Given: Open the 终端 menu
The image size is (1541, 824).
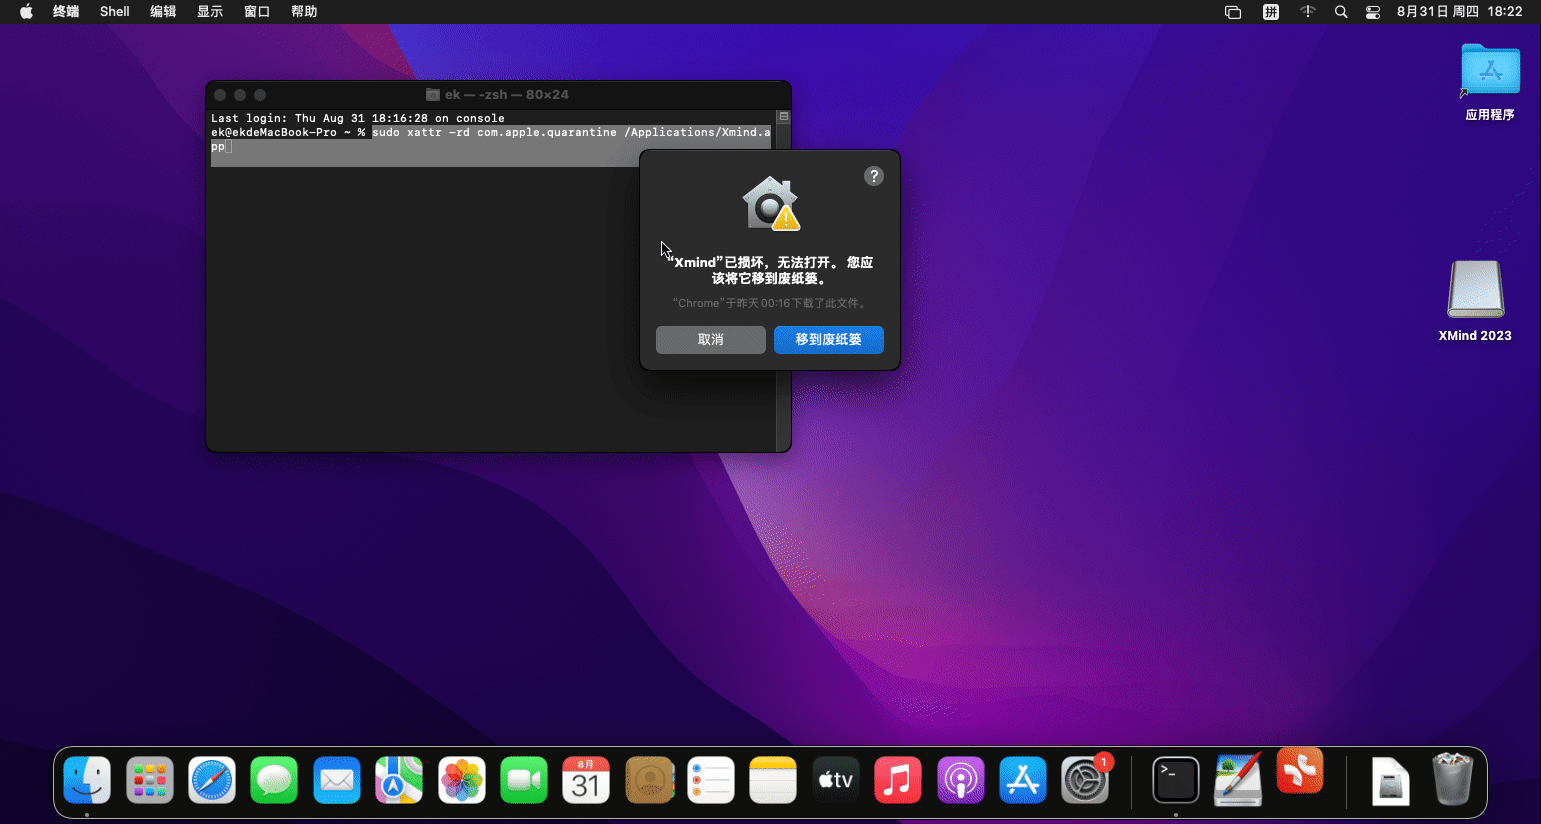Looking at the screenshot, I should [x=66, y=12].
